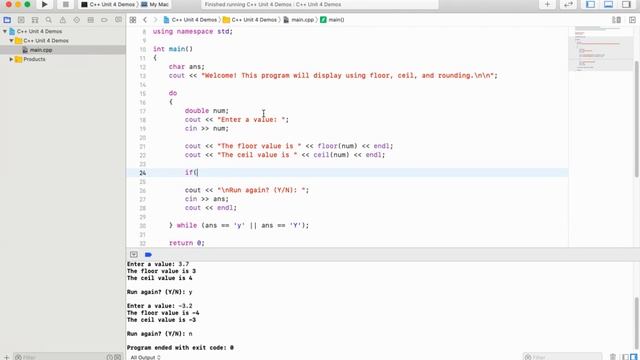The image size is (640, 360).
Task: Choose the My Mac run destination
Action: pyautogui.click(x=155, y=4)
